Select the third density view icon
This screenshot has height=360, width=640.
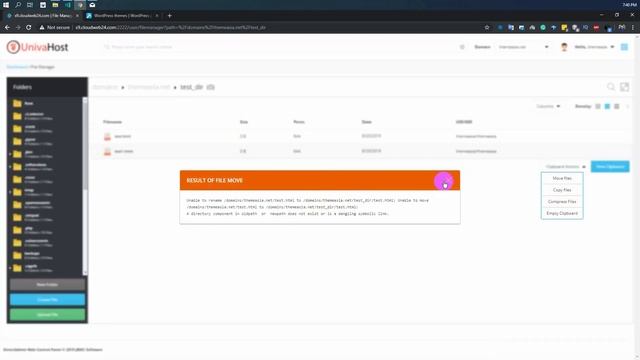click(x=617, y=107)
